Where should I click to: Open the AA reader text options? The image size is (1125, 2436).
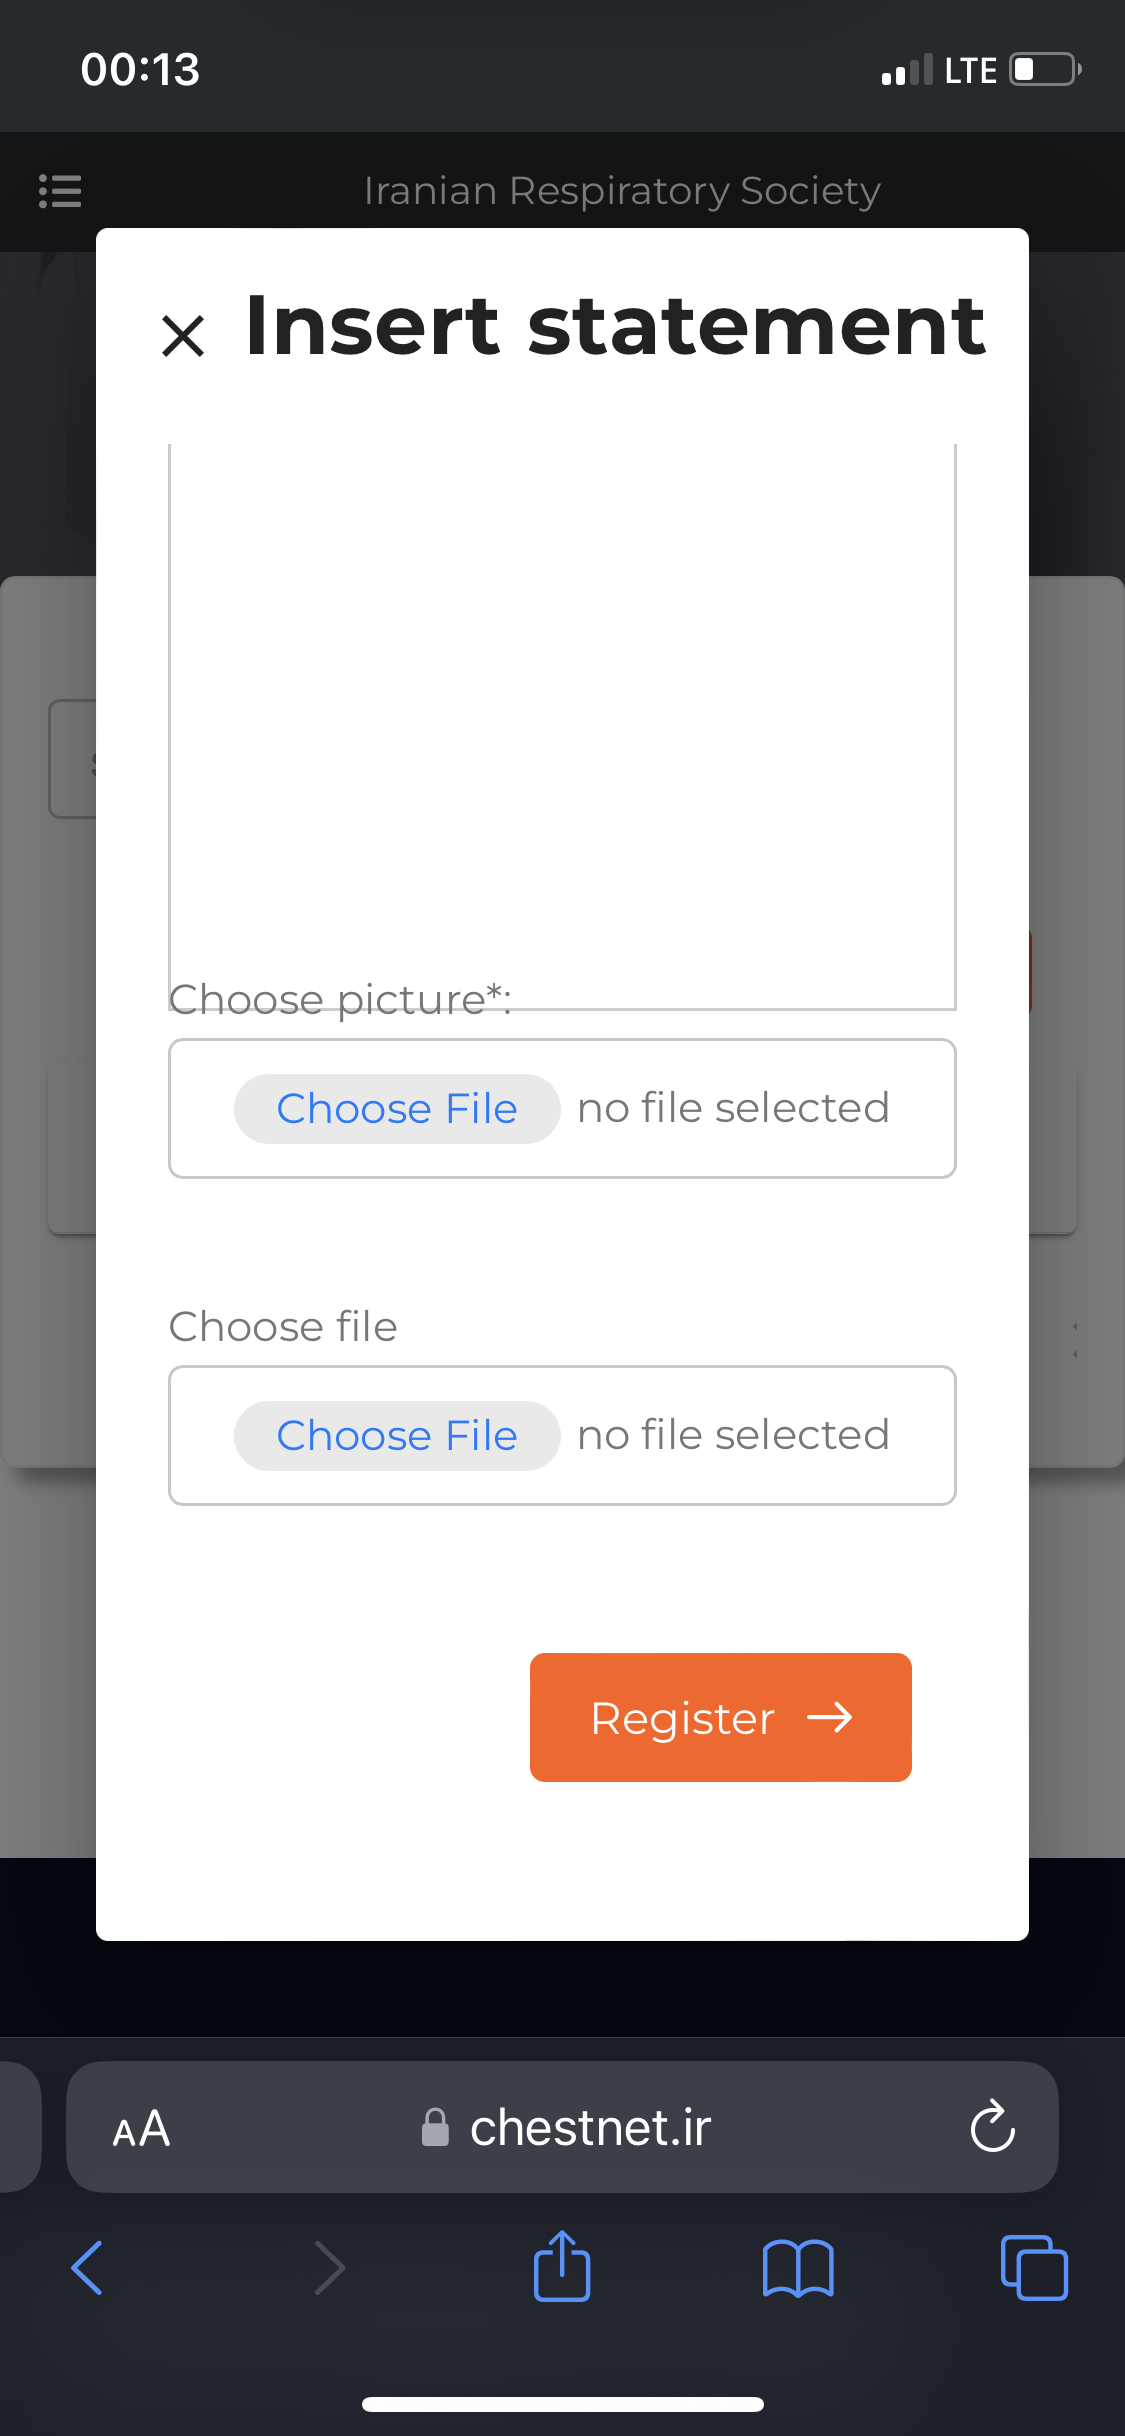pyautogui.click(x=141, y=2129)
